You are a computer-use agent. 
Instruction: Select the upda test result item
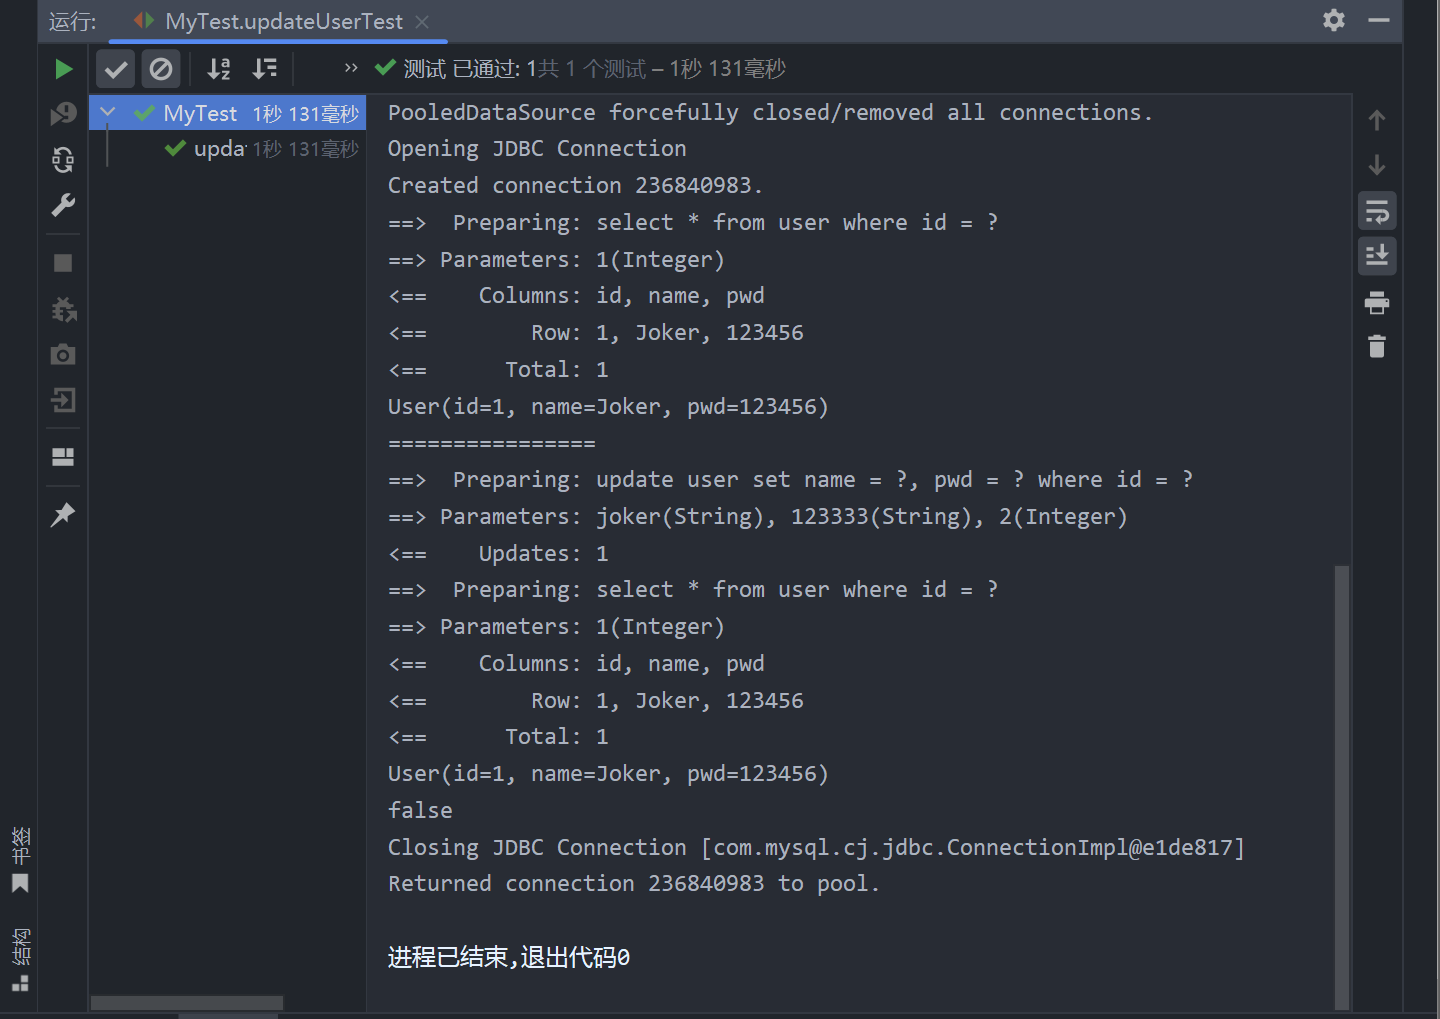[219, 149]
